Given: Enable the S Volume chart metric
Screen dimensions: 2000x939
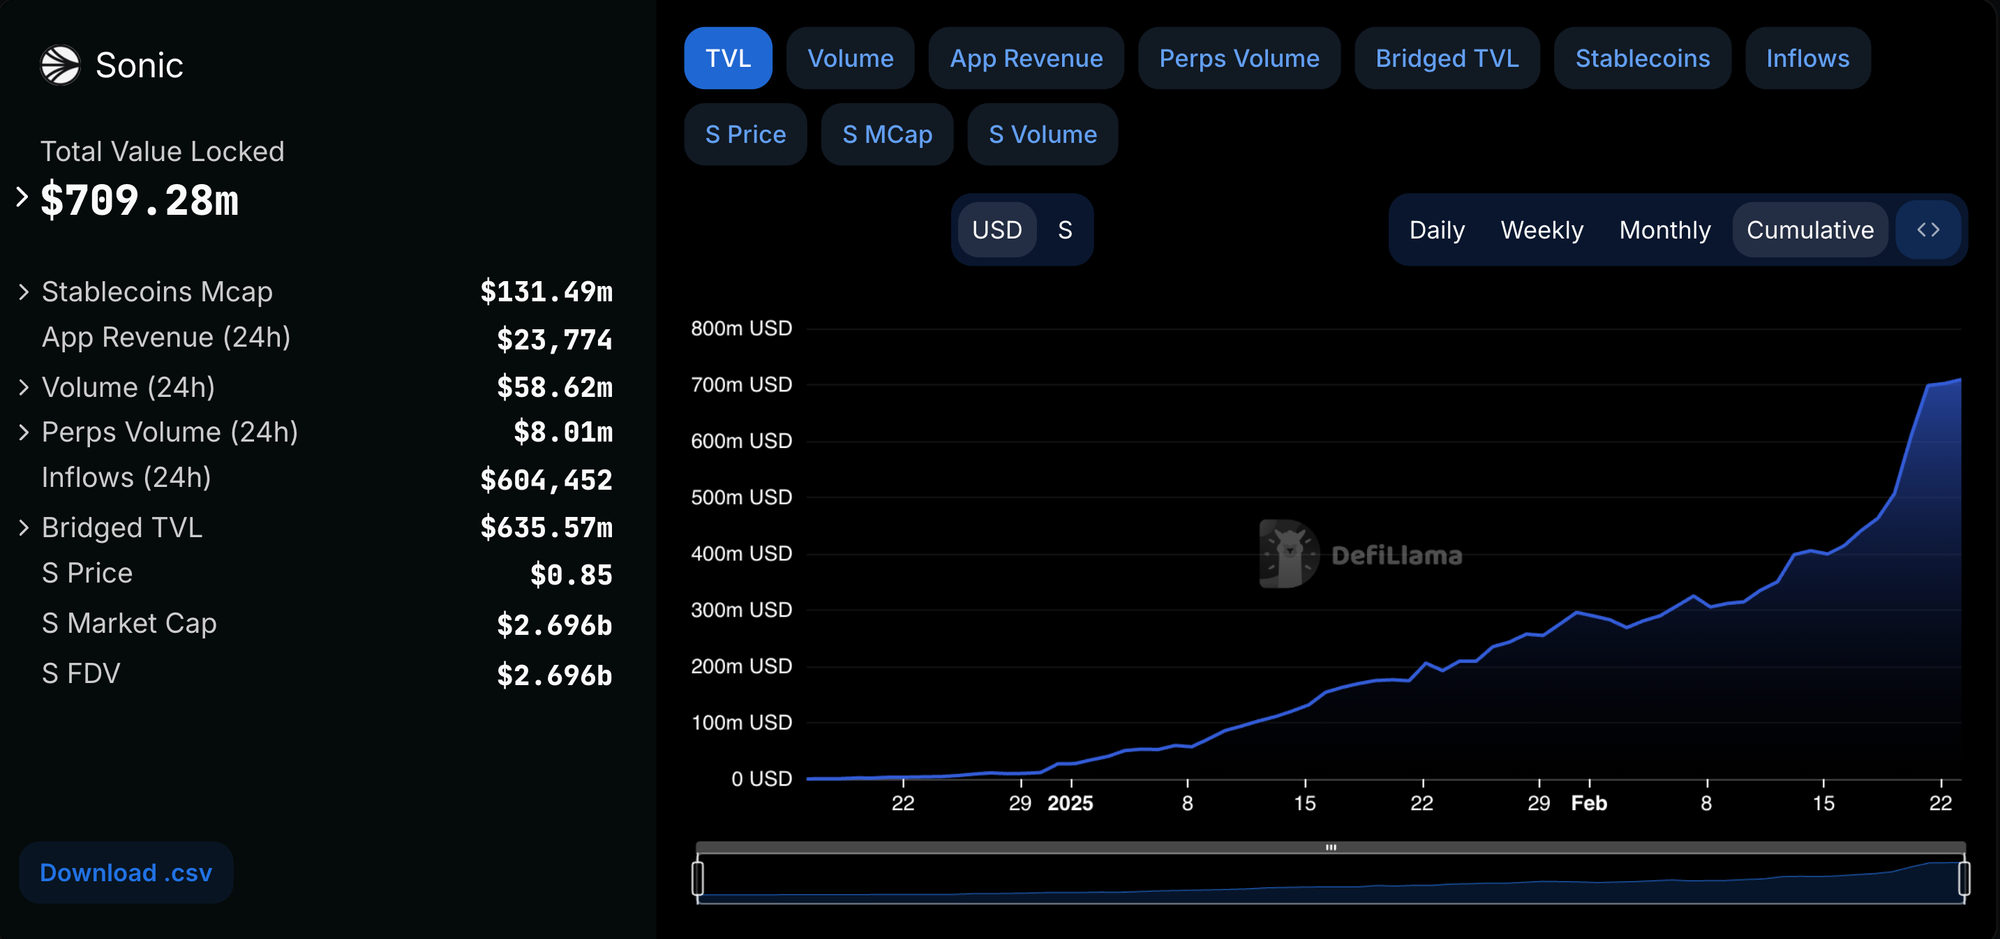Looking at the screenshot, I should point(1043,134).
